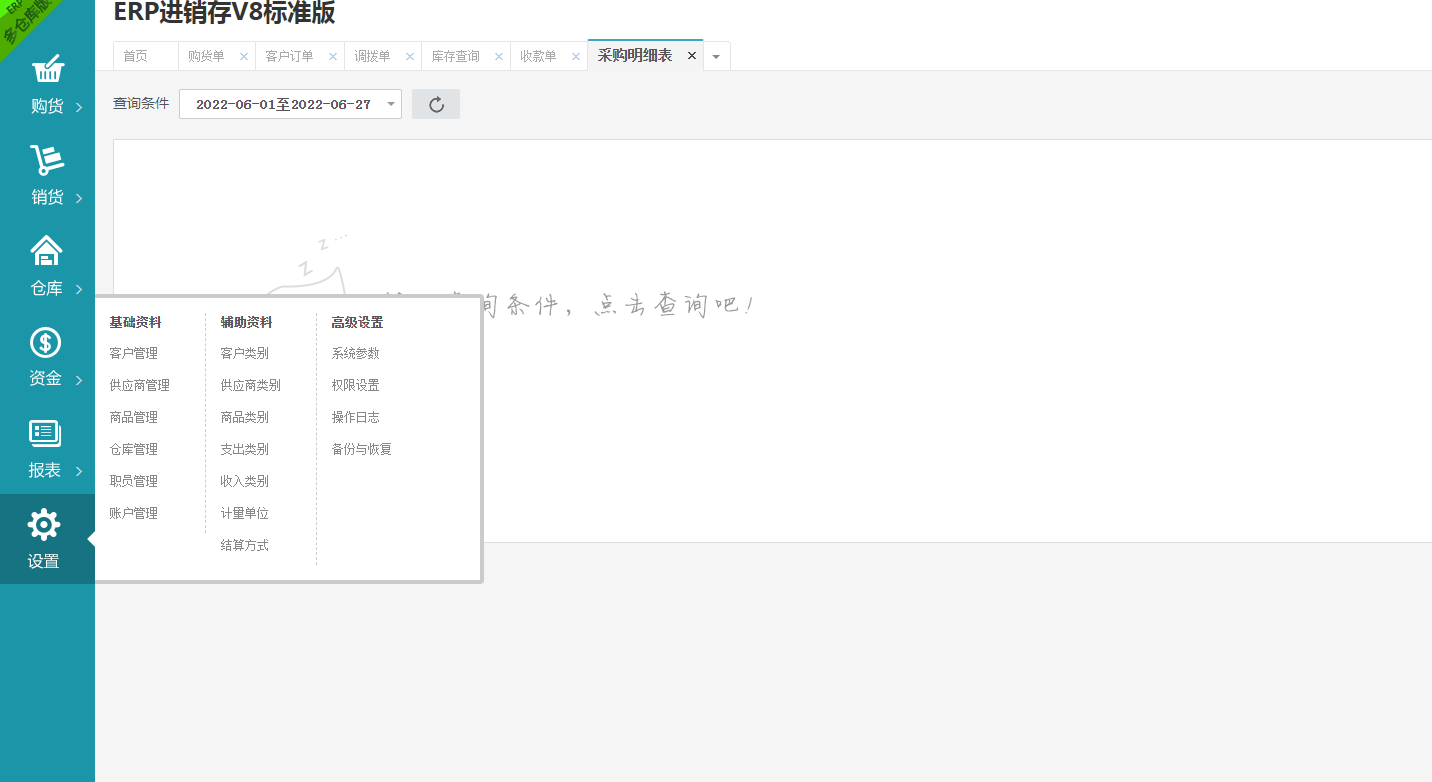Open 职员管理 in settings menu
Viewport: 1432px width, 782px height.
pos(134,481)
